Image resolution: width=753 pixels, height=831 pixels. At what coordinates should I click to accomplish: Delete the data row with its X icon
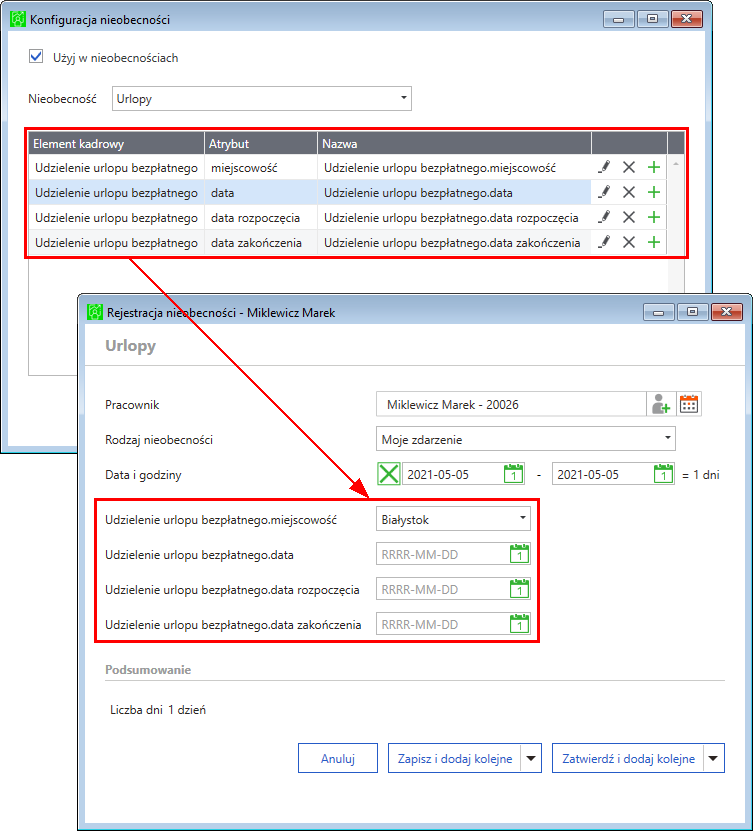click(x=629, y=192)
